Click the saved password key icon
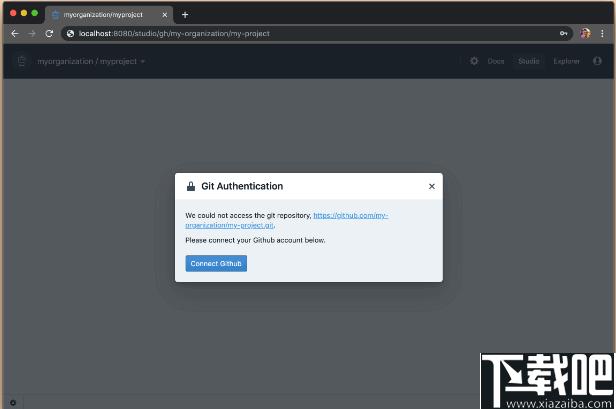616x409 pixels. click(x=563, y=34)
